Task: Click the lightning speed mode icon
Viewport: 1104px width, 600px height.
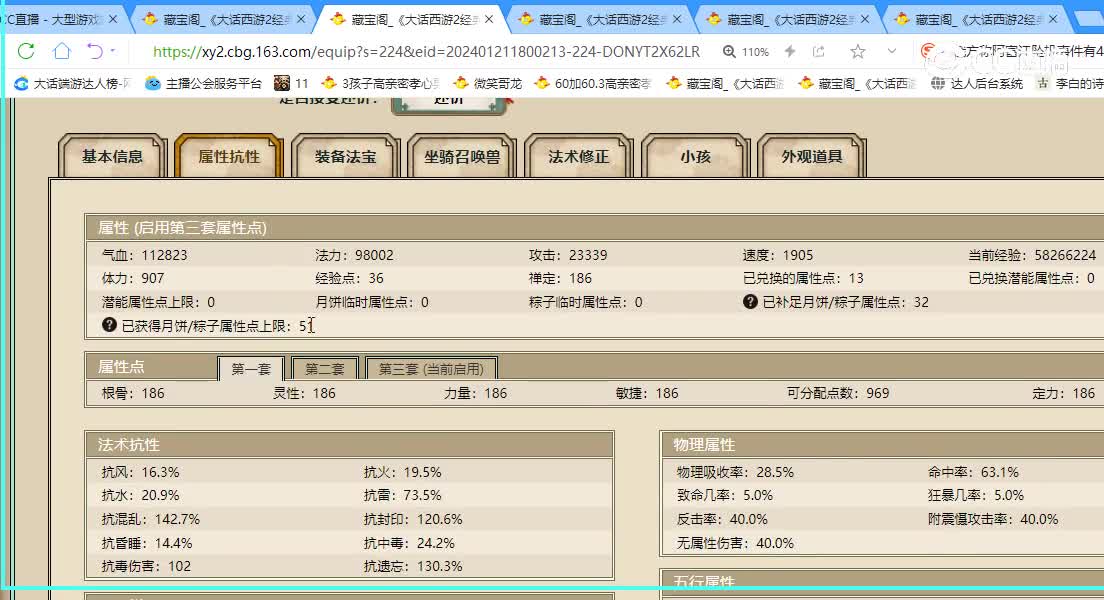Action: pos(790,51)
